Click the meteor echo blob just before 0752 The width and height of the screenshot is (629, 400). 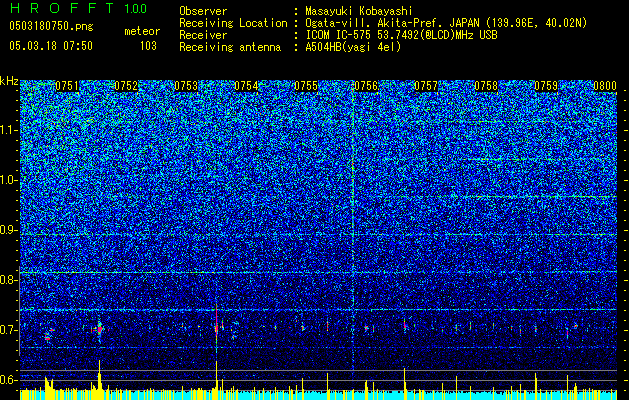point(99,329)
